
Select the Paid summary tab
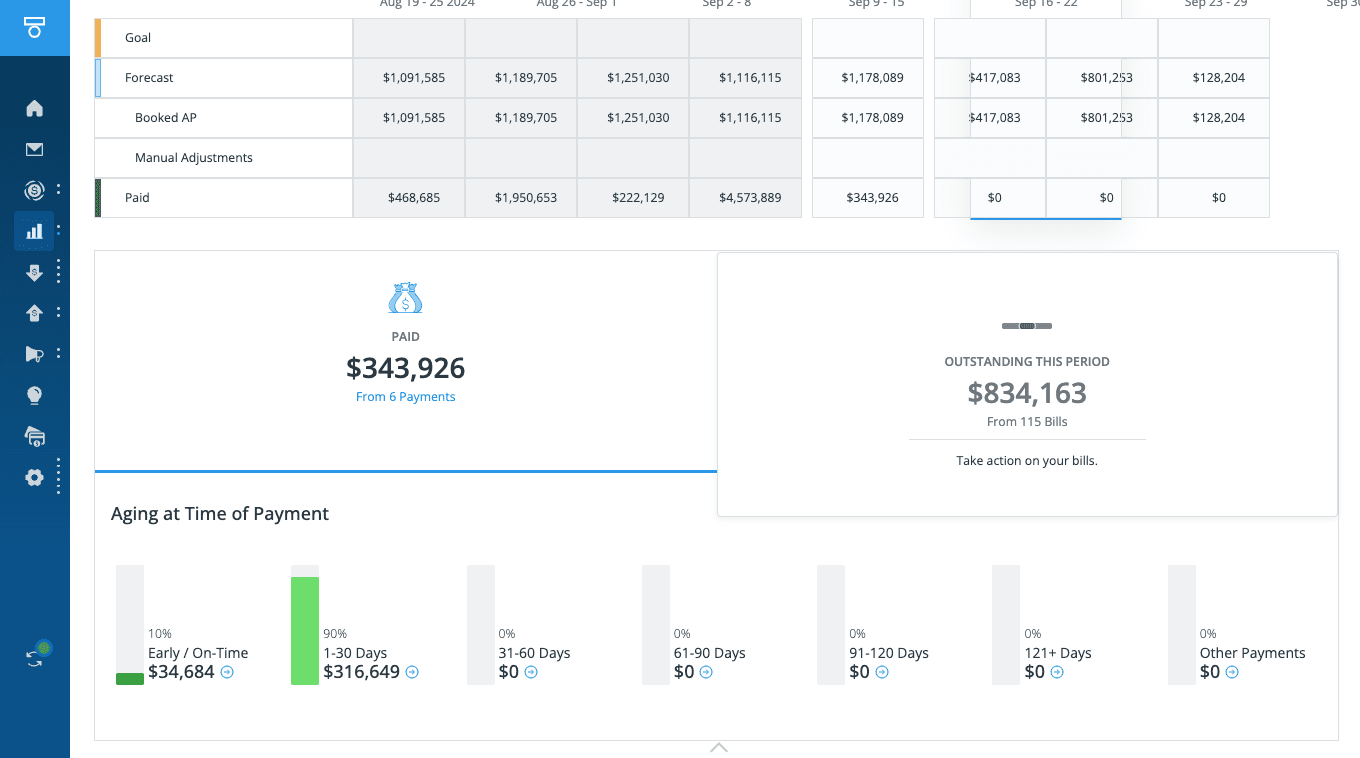[x=405, y=360]
